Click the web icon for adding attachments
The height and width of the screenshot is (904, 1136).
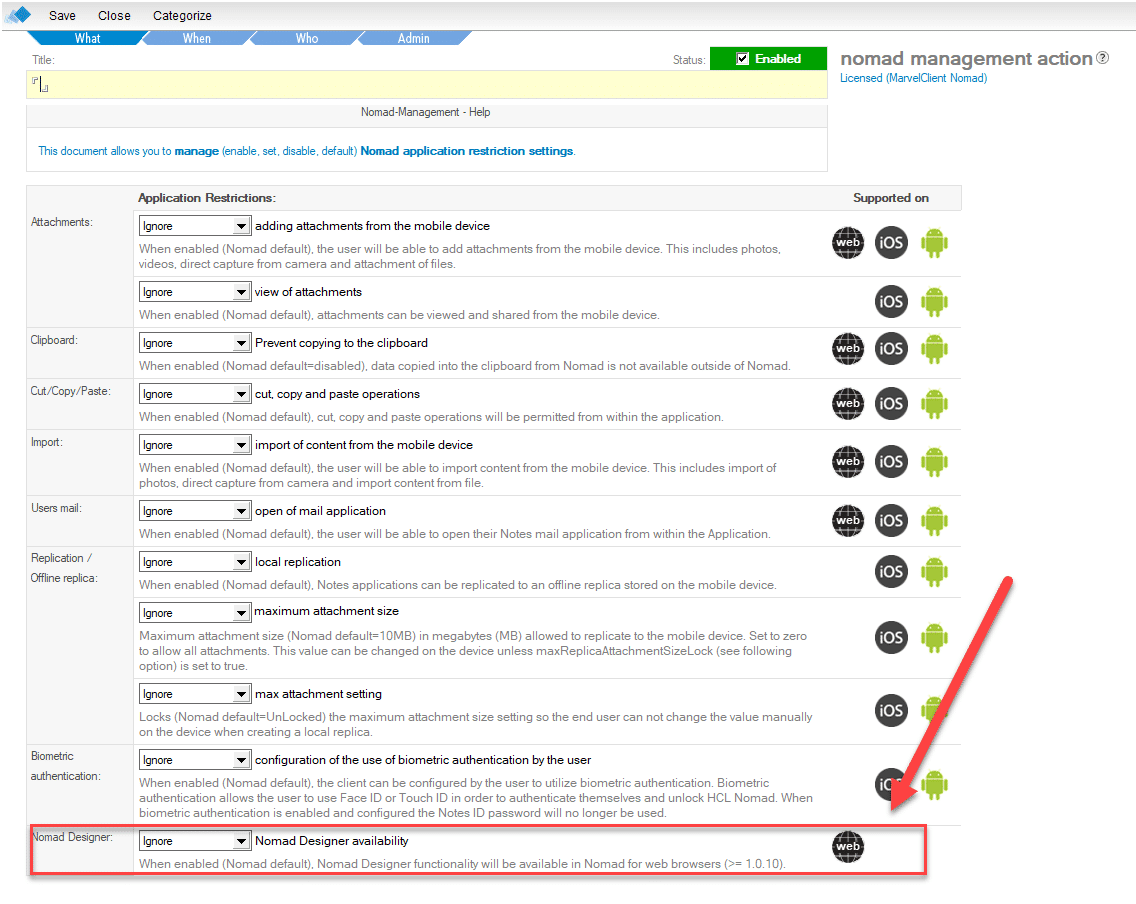(x=848, y=242)
